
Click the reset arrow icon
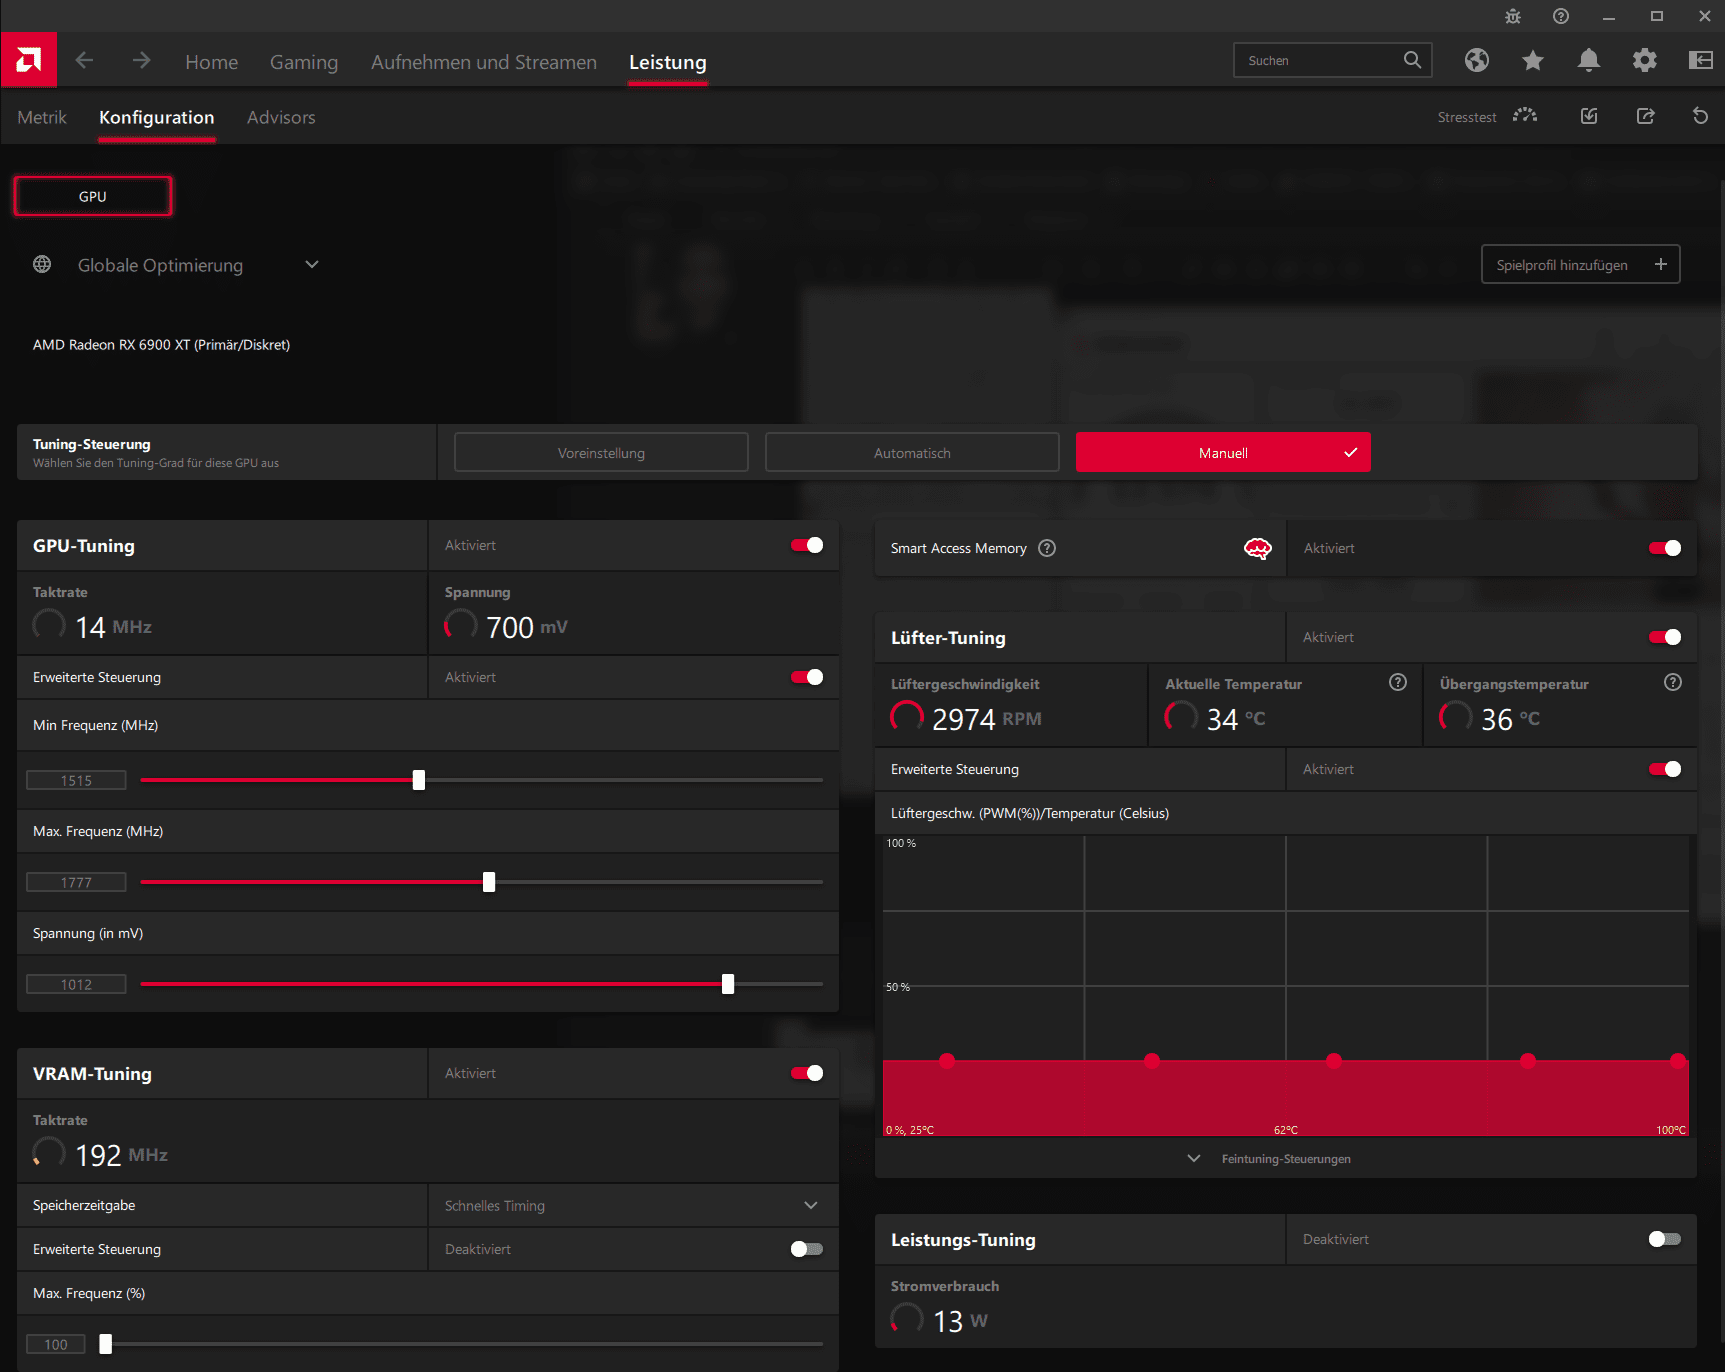pyautogui.click(x=1700, y=116)
